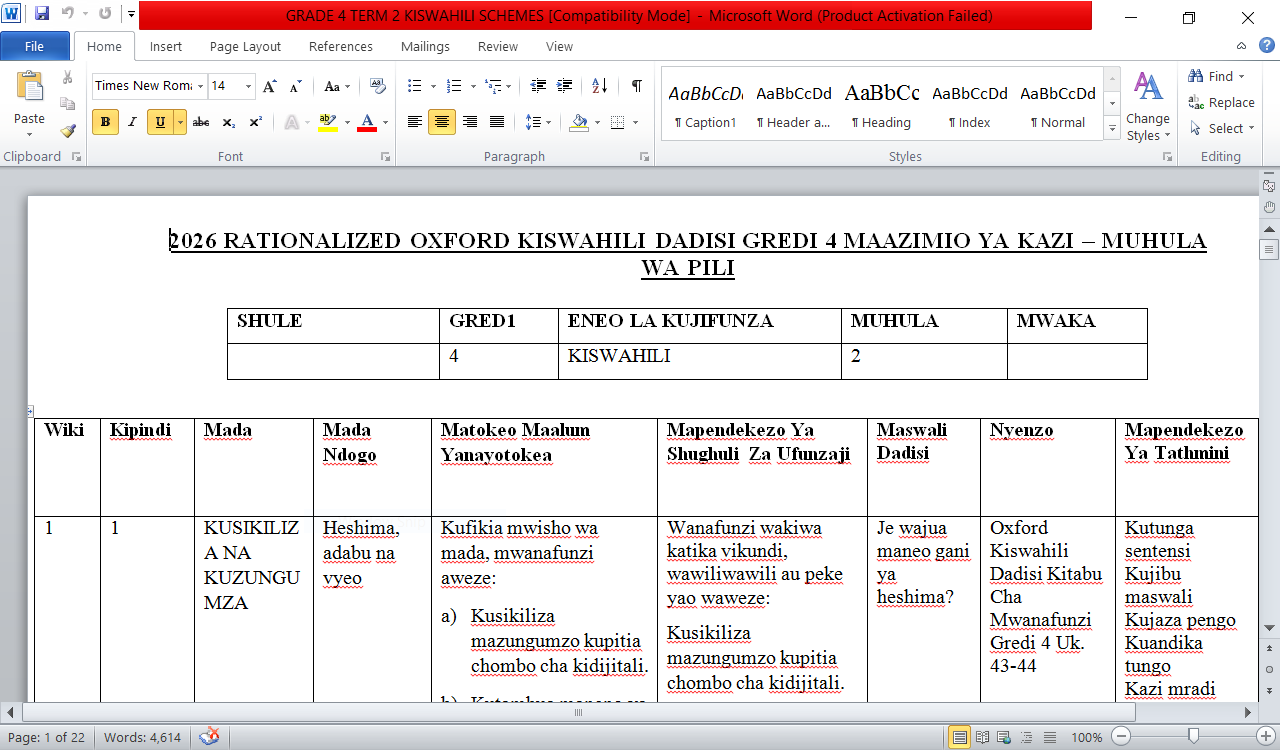
Task: Toggle Bold formatting off
Action: [x=105, y=122]
